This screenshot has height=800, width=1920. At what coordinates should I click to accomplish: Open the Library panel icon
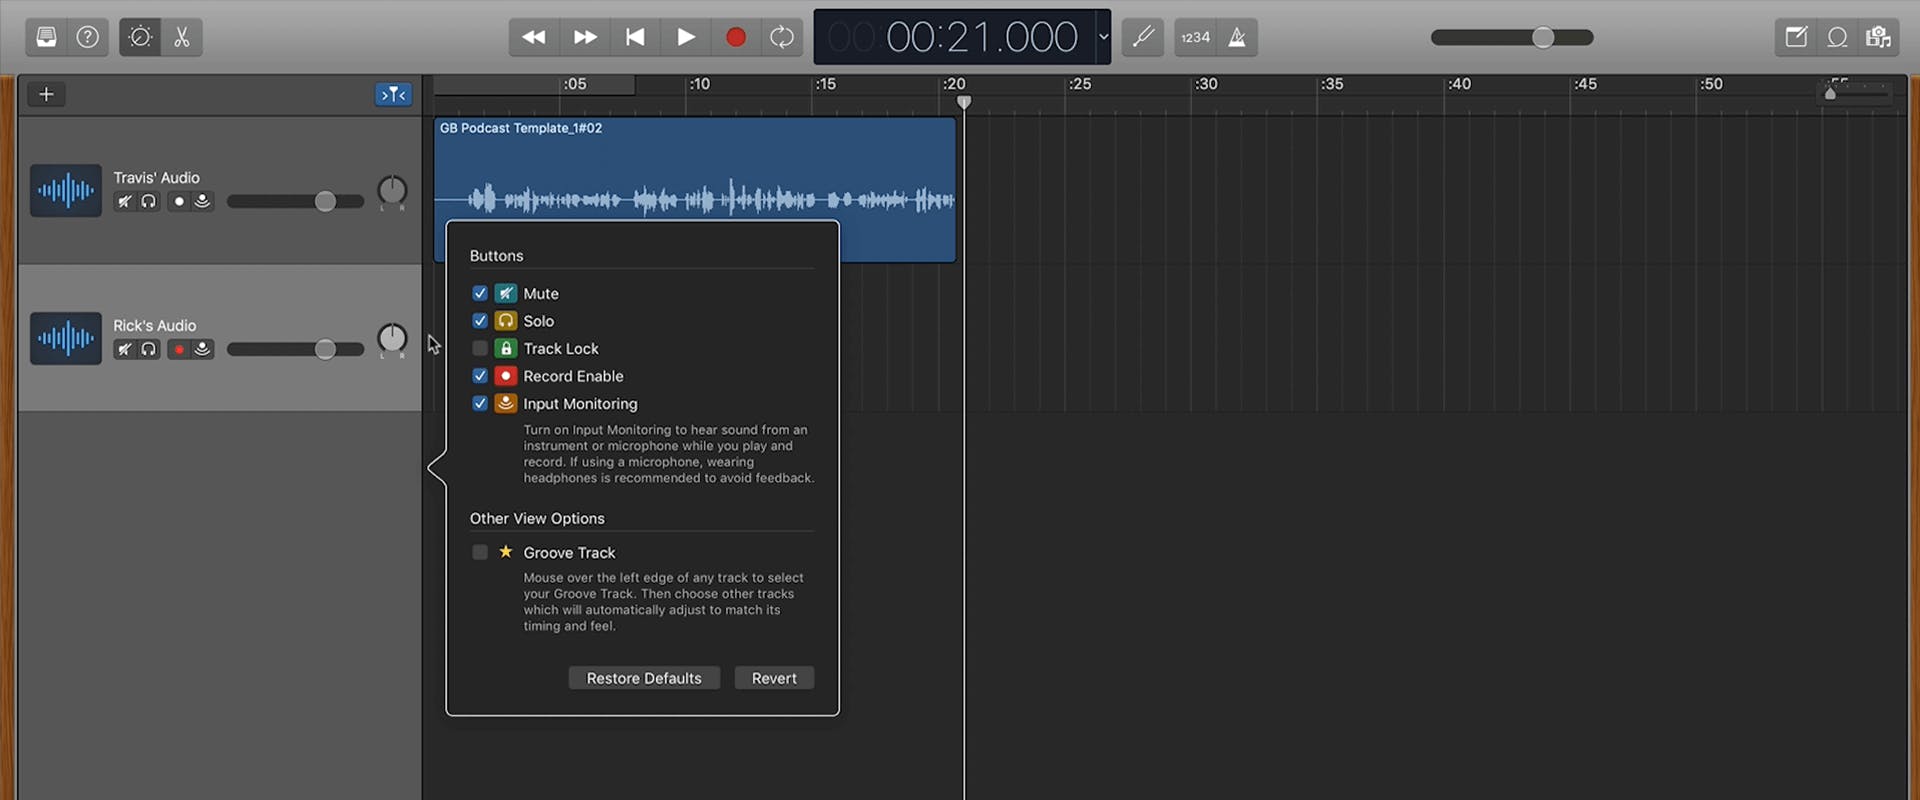46,37
